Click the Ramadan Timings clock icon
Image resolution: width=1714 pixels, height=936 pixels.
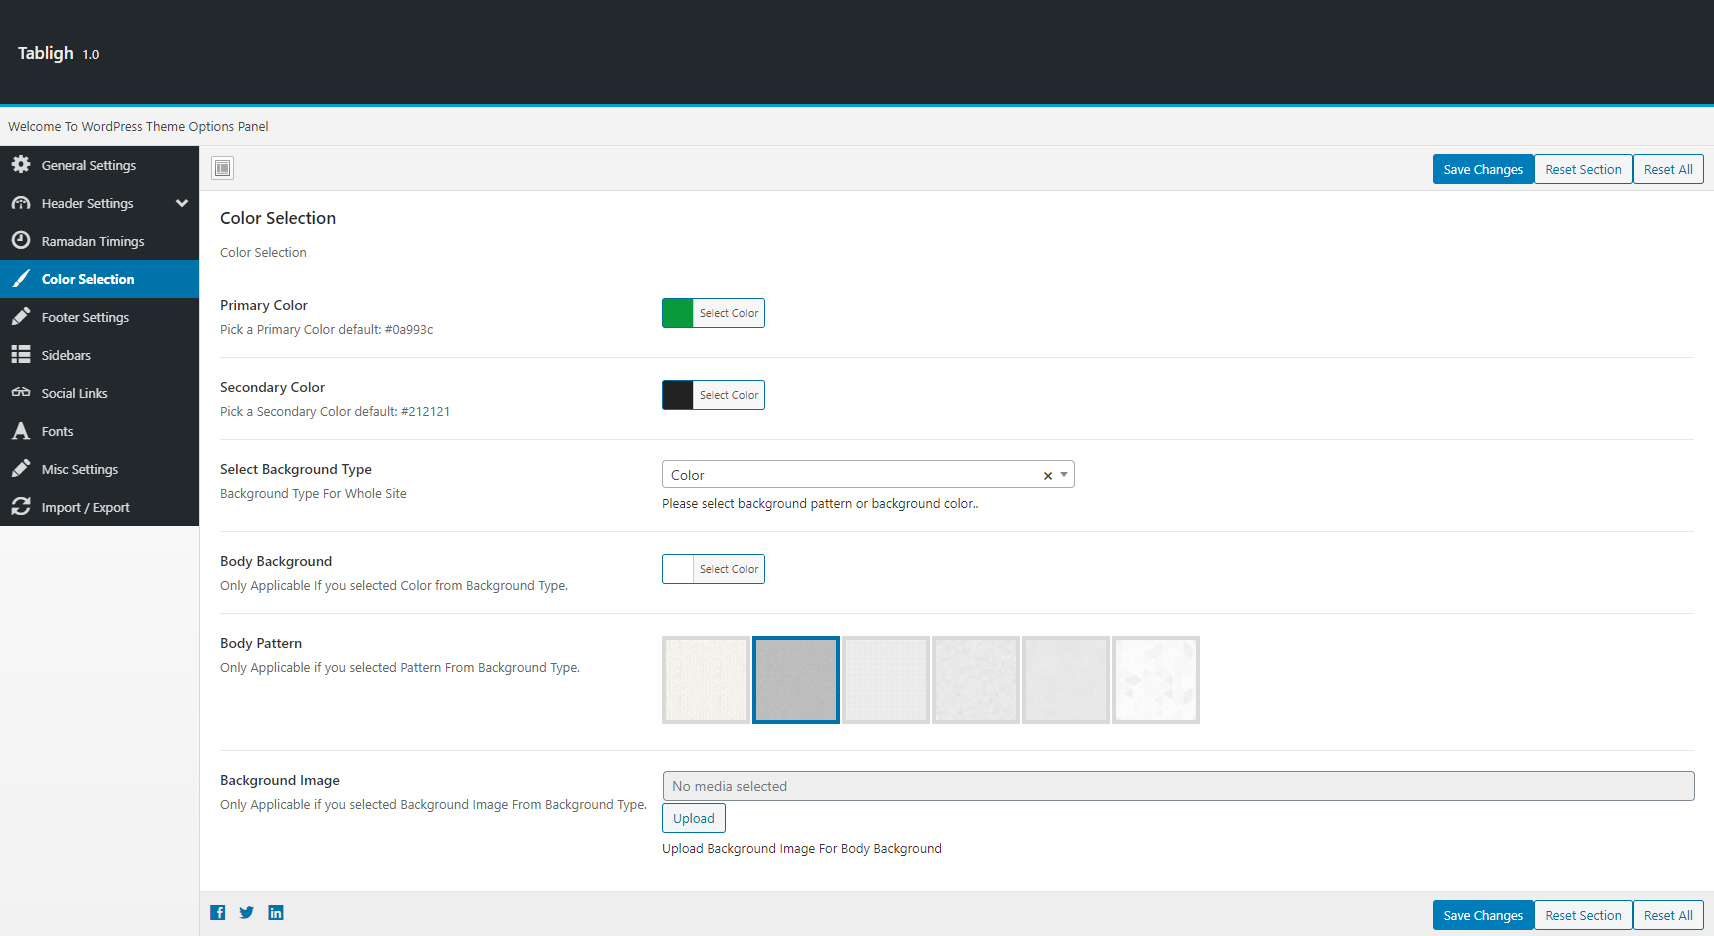tap(21, 241)
